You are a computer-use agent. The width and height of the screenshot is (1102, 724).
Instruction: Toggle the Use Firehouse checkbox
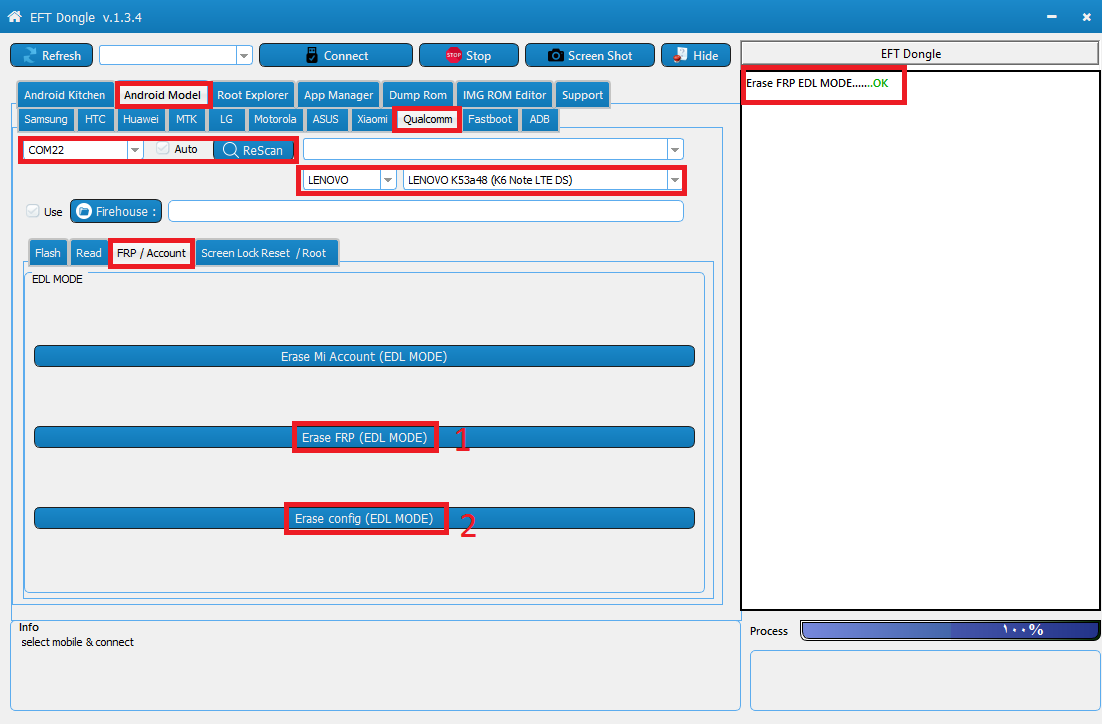32,211
